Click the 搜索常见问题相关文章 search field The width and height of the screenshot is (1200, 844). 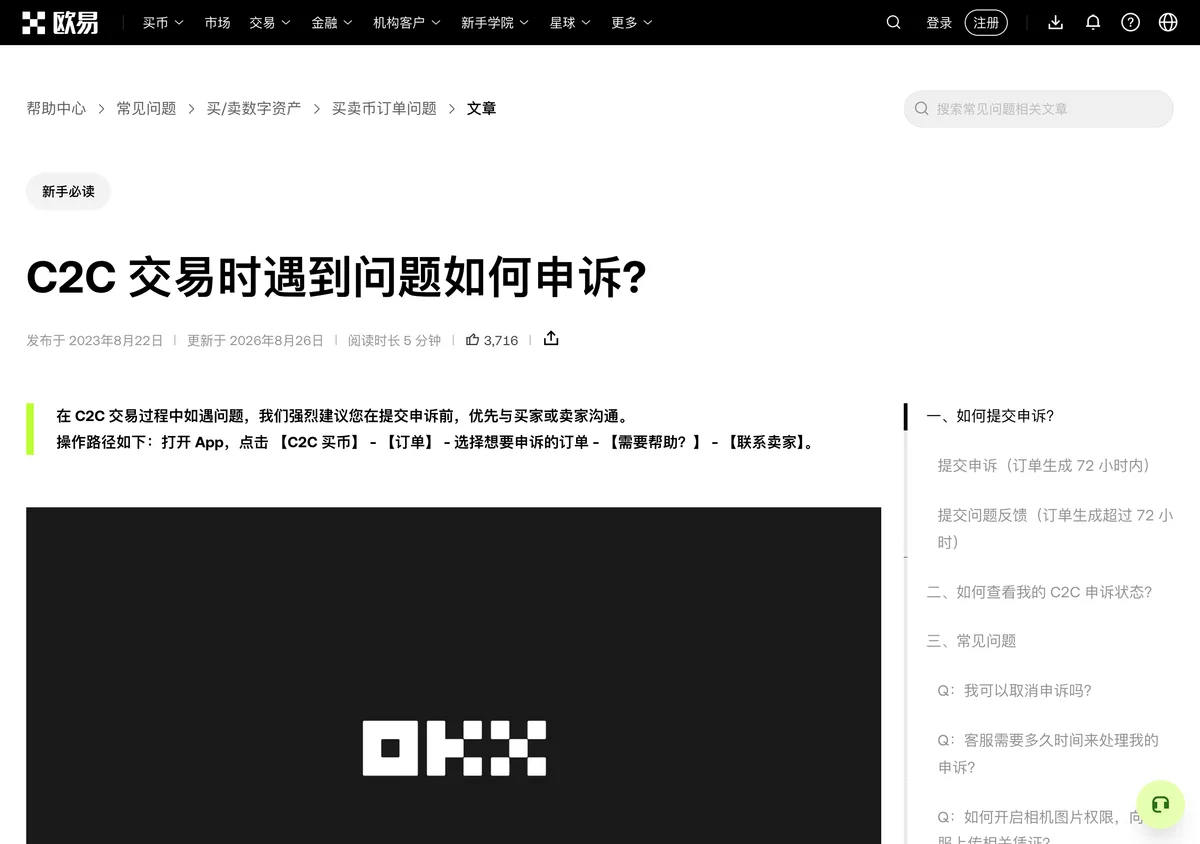coord(1038,108)
